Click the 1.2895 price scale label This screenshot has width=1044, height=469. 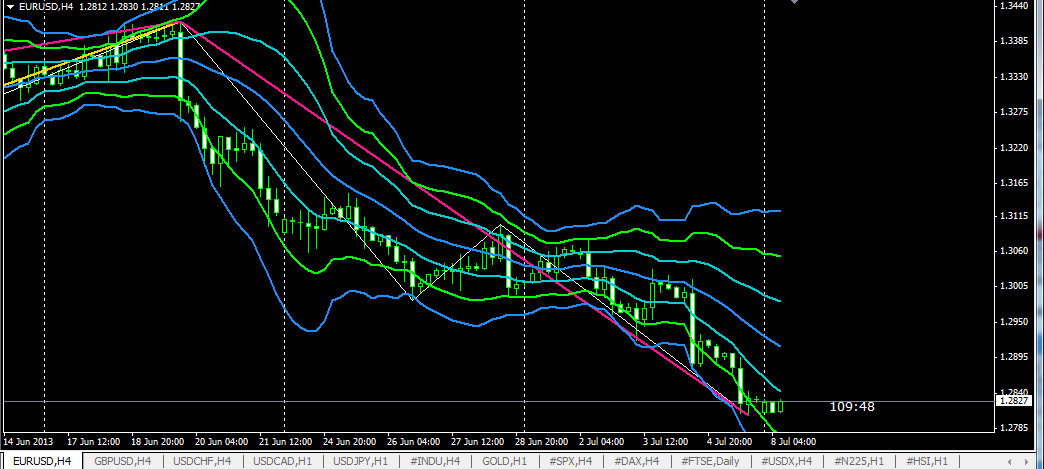click(x=1014, y=357)
